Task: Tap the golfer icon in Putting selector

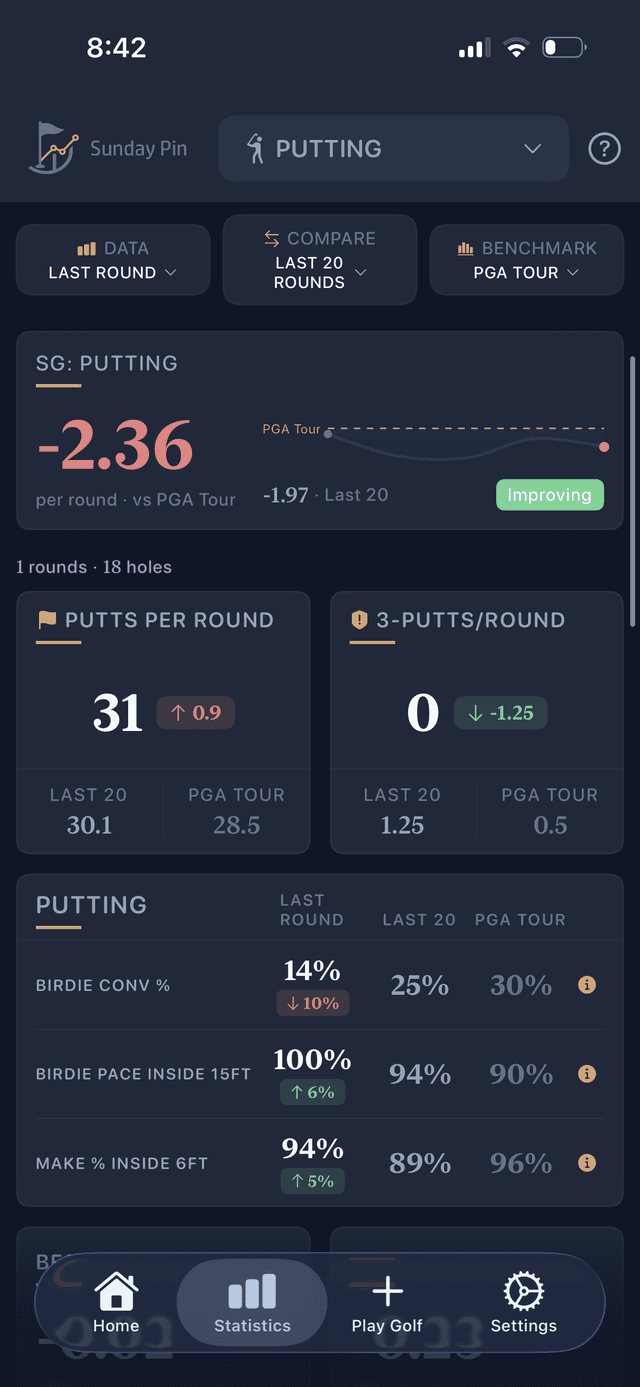Action: (256, 149)
